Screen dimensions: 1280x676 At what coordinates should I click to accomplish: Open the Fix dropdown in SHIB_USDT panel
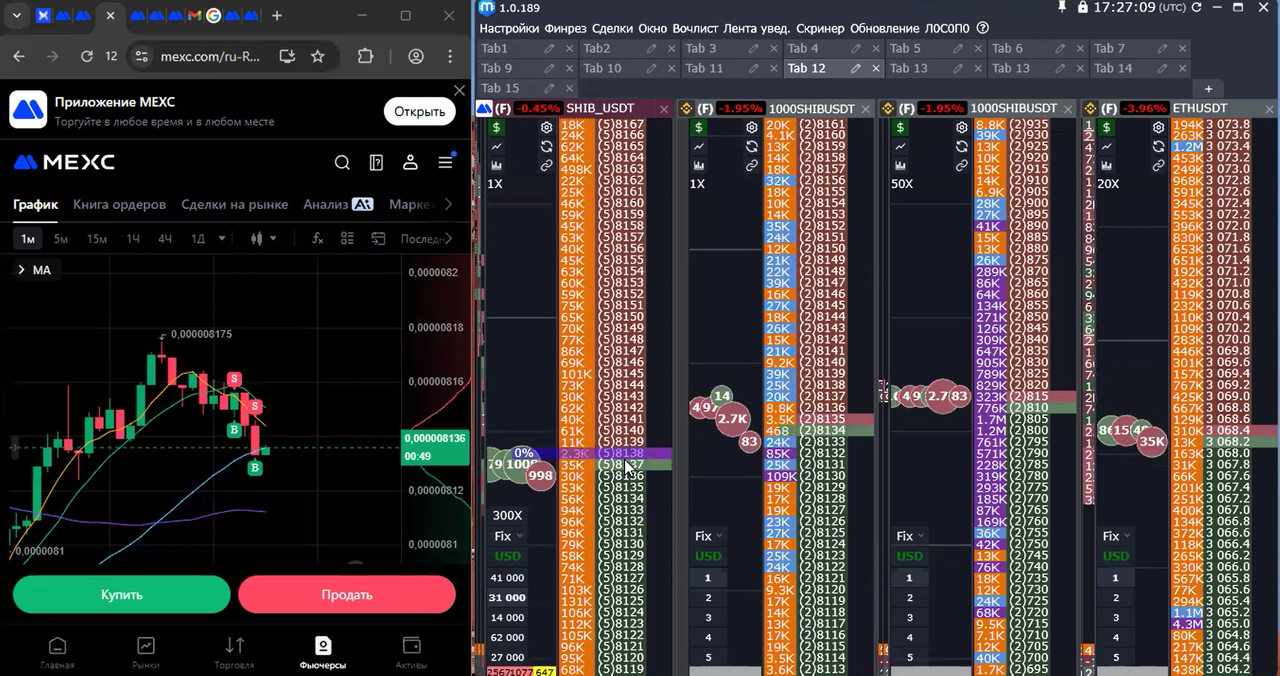[x=508, y=536]
